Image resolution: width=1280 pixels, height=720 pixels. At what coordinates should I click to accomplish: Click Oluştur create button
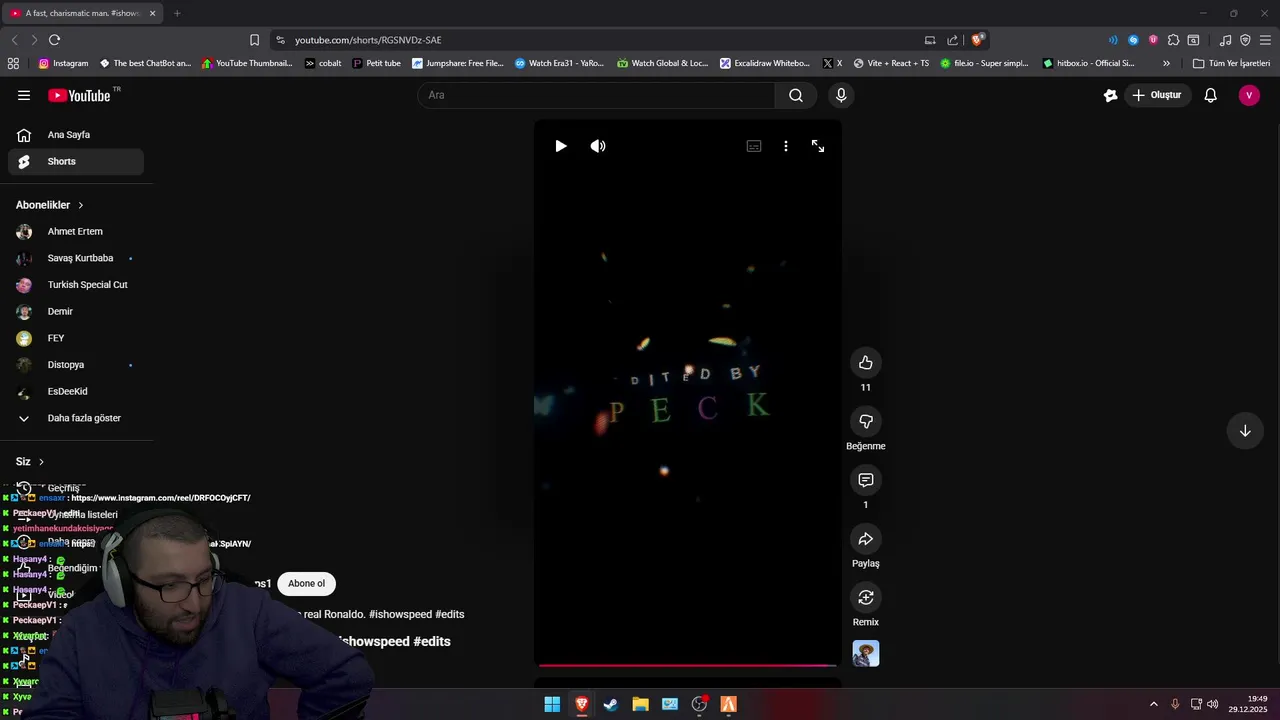click(1157, 95)
